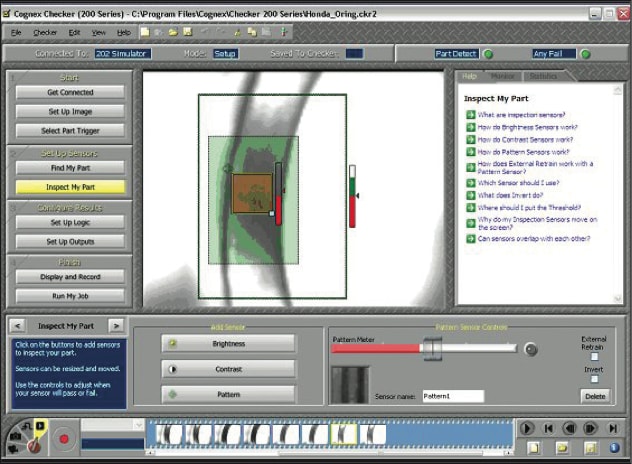
Task: Click the red record button in filmstrip controls
Action: (64, 439)
